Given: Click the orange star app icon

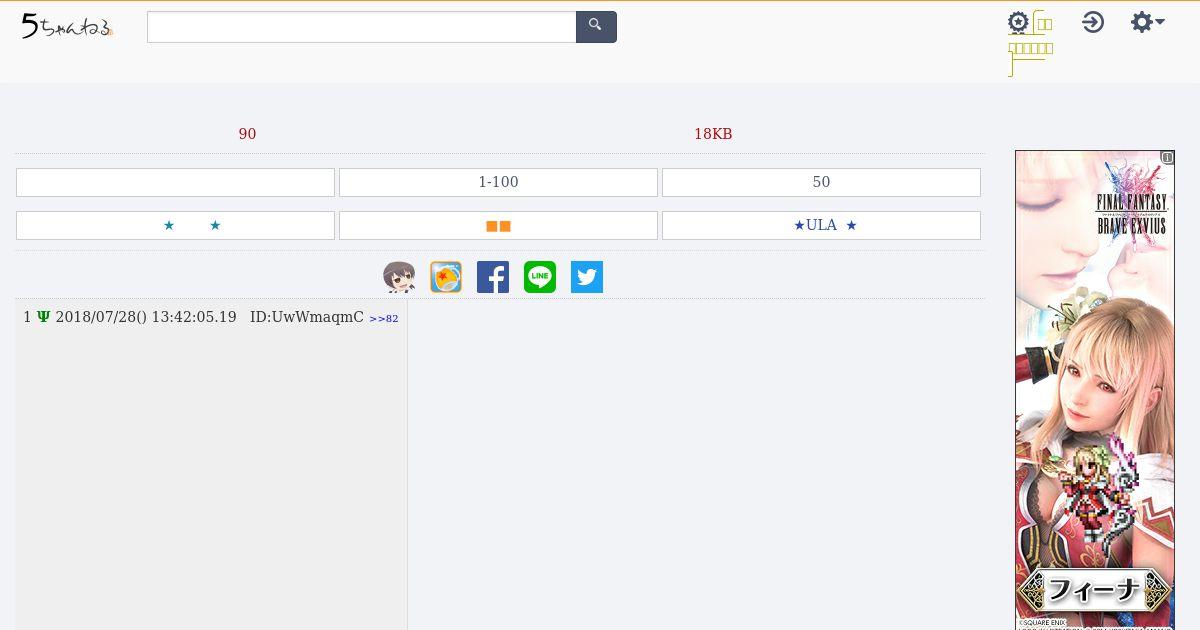Looking at the screenshot, I should (446, 277).
